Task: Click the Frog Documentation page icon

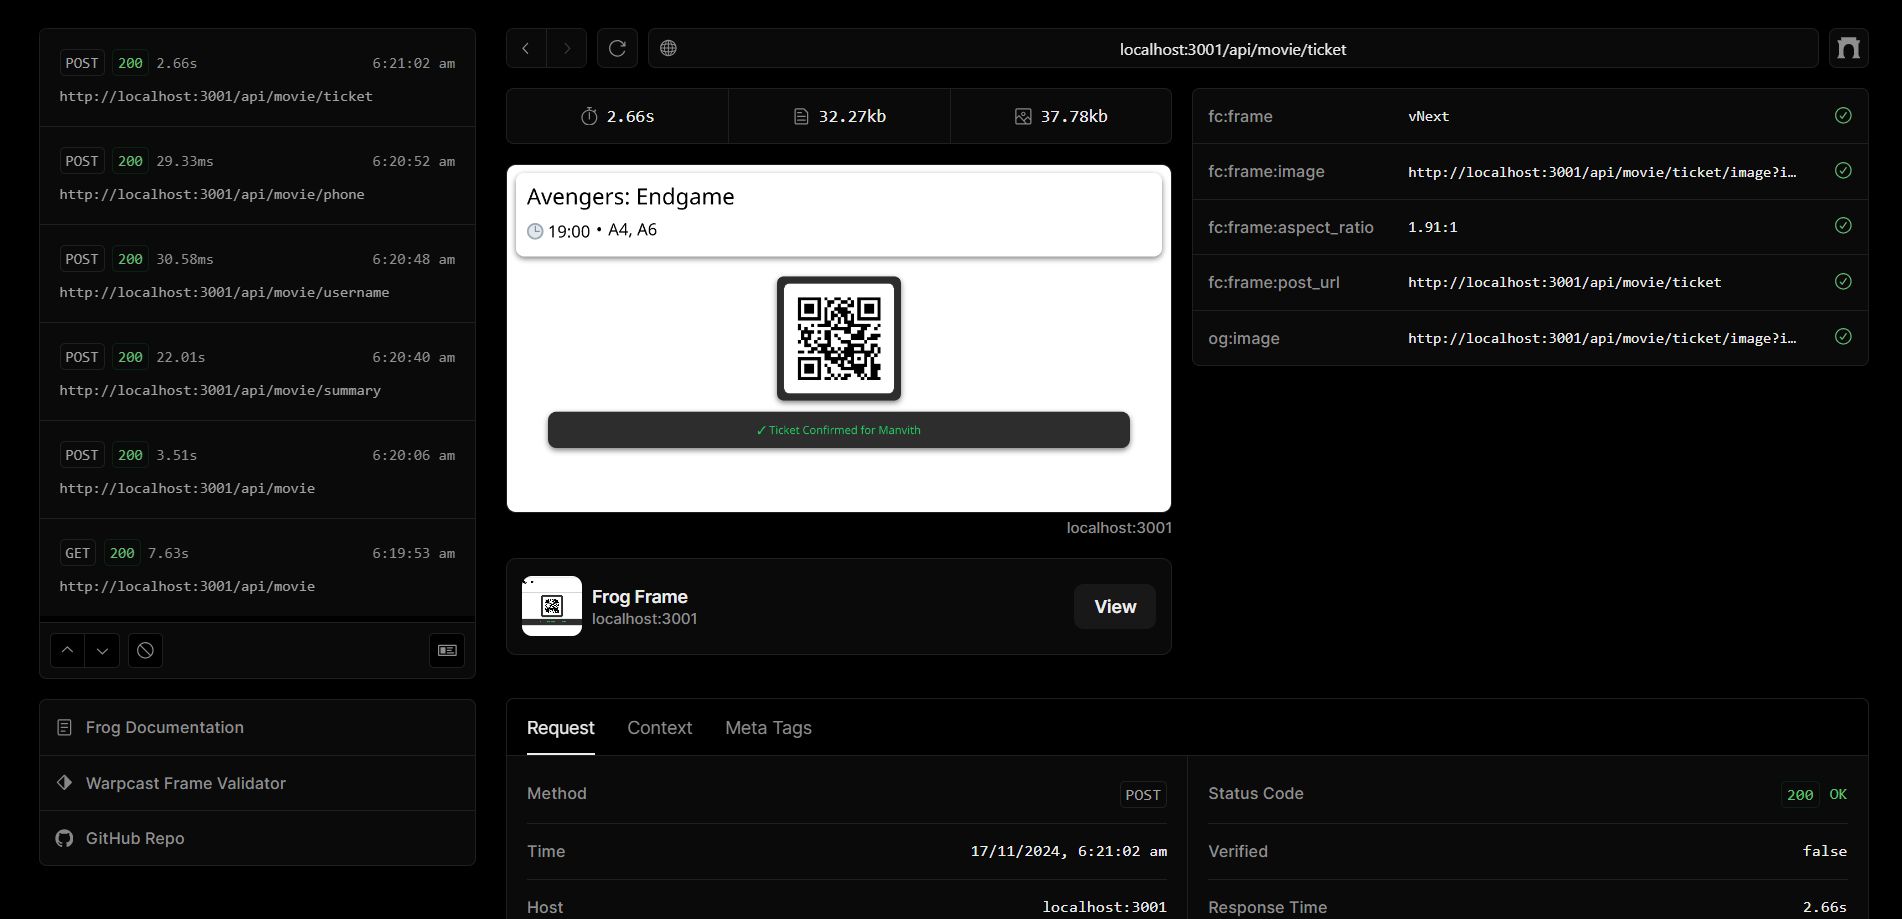Action: pyautogui.click(x=64, y=727)
